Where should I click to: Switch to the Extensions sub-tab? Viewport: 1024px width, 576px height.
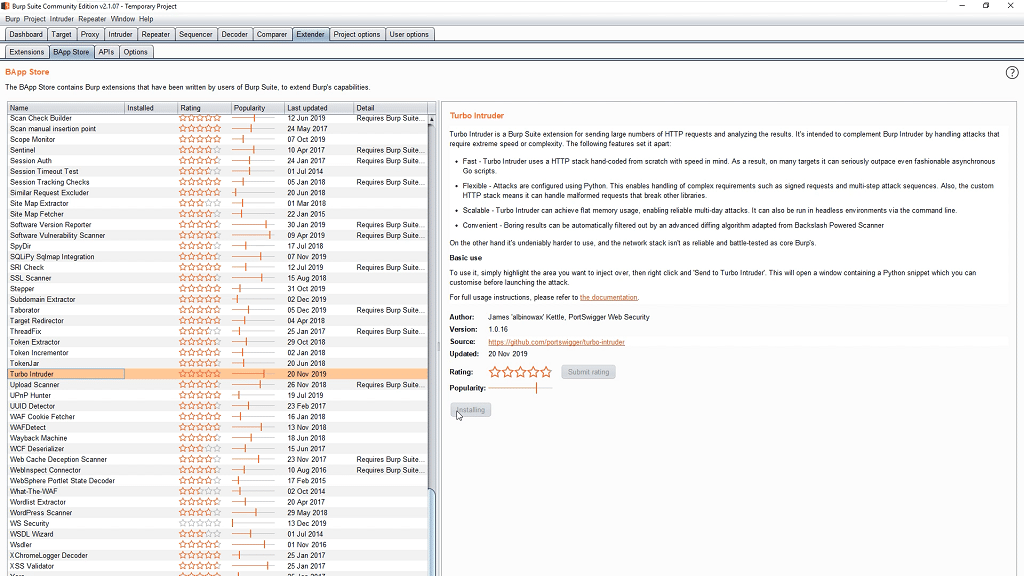coord(27,52)
